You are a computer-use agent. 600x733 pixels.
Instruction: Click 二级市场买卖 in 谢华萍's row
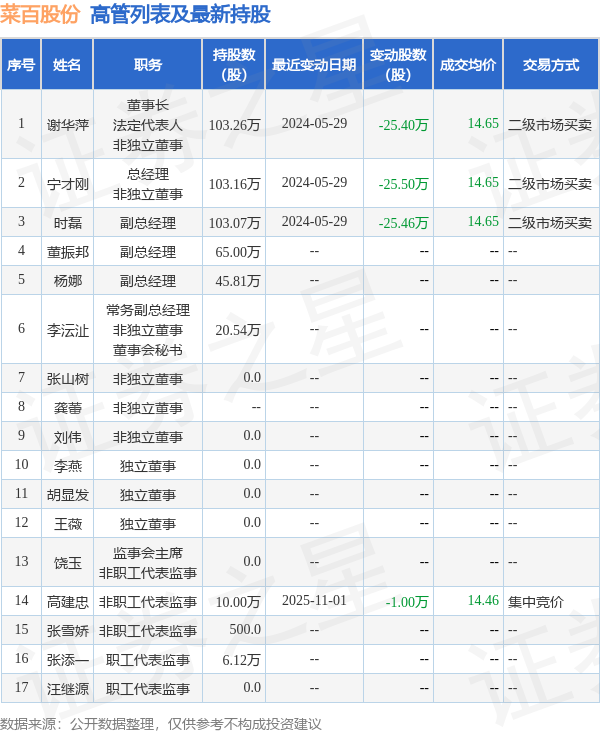click(x=550, y=125)
